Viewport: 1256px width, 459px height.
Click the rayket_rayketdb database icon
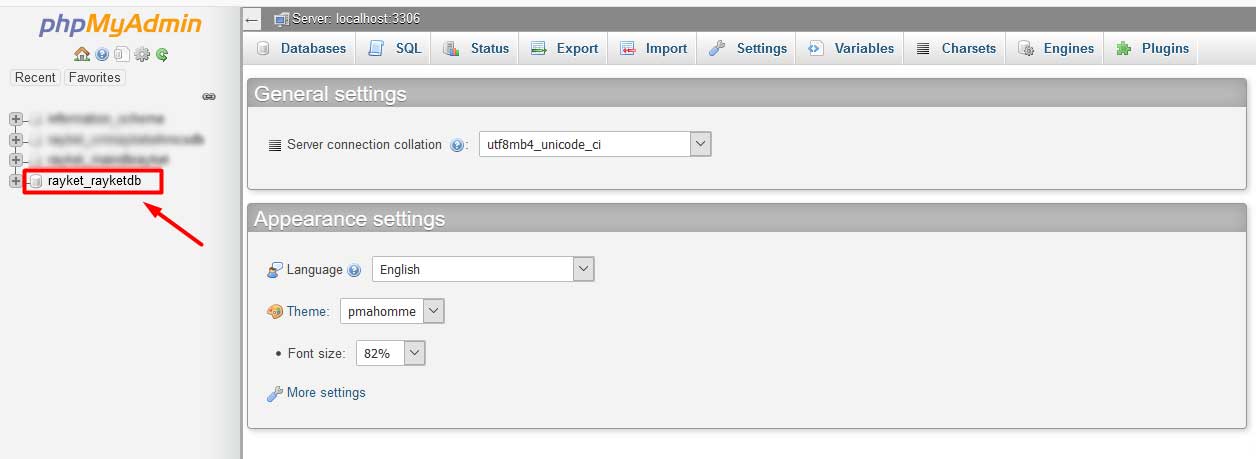[x=36, y=181]
